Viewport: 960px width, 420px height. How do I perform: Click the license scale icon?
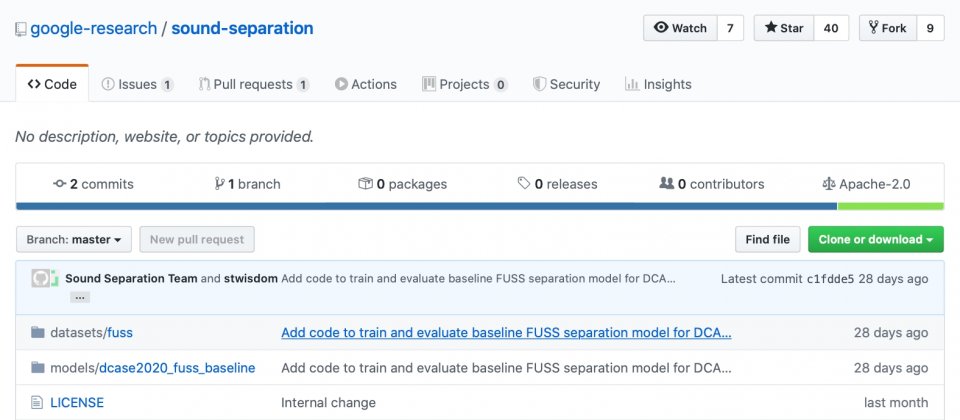click(829, 184)
